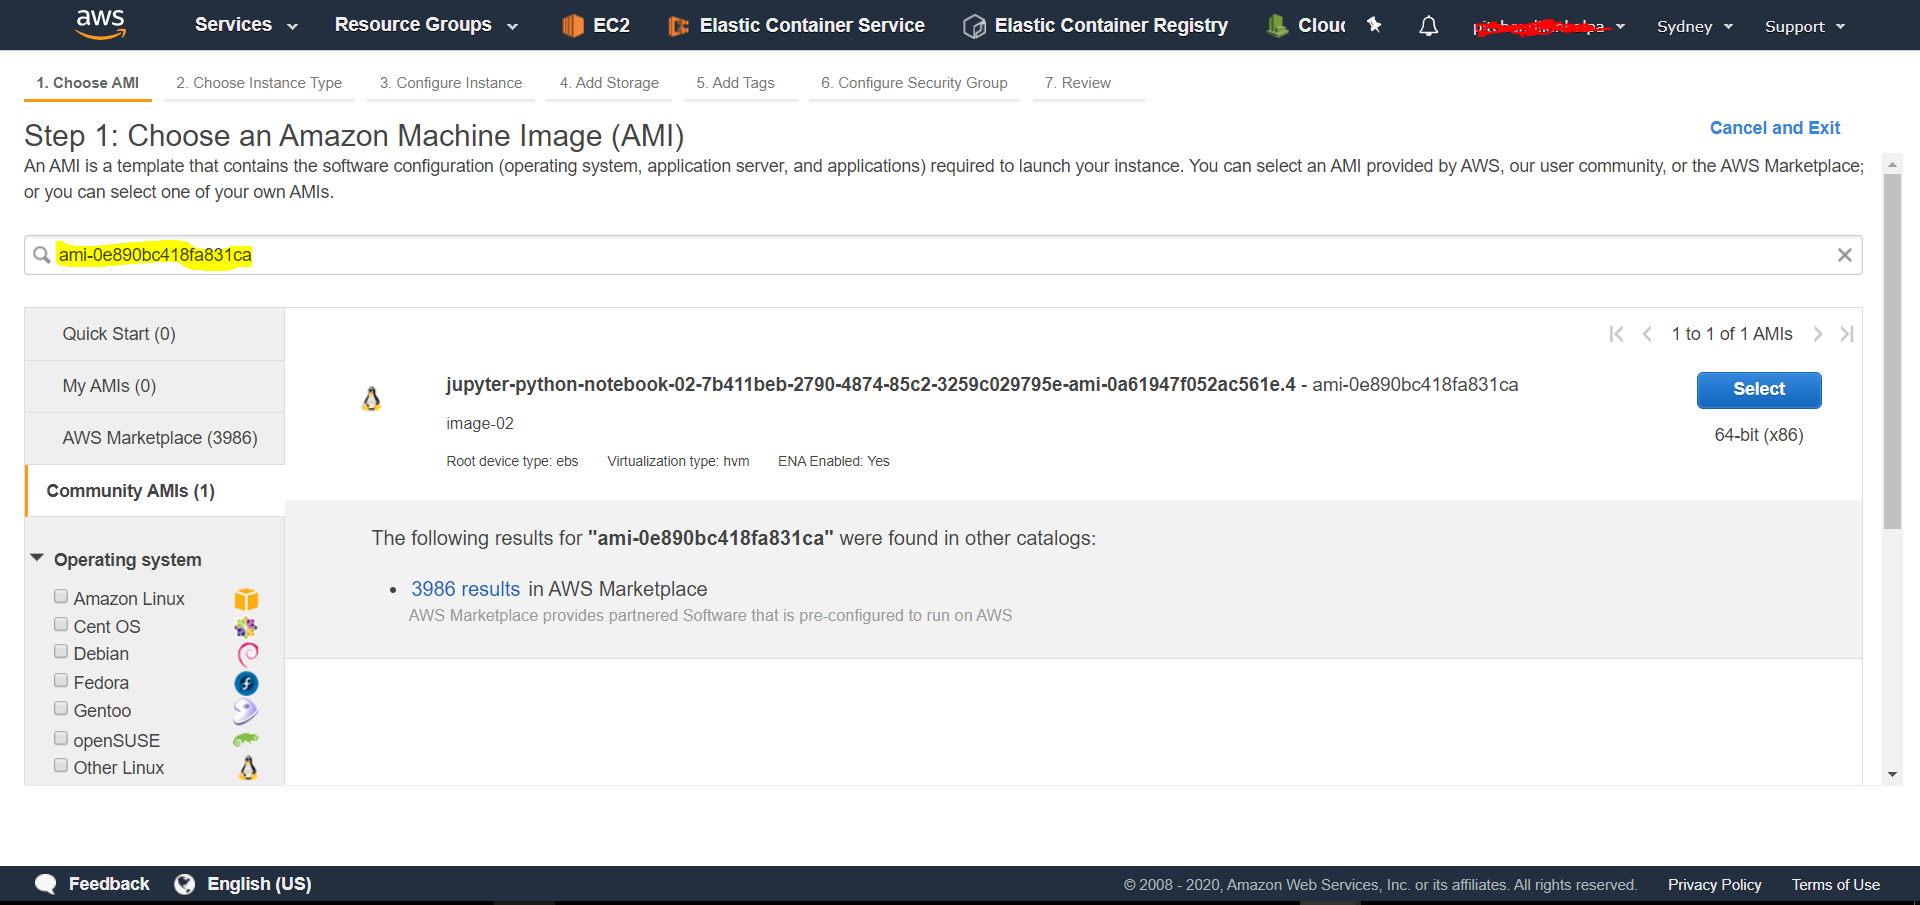1920x905 pixels.
Task: Click the CloudWatch shortcut icon
Action: (x=1276, y=25)
